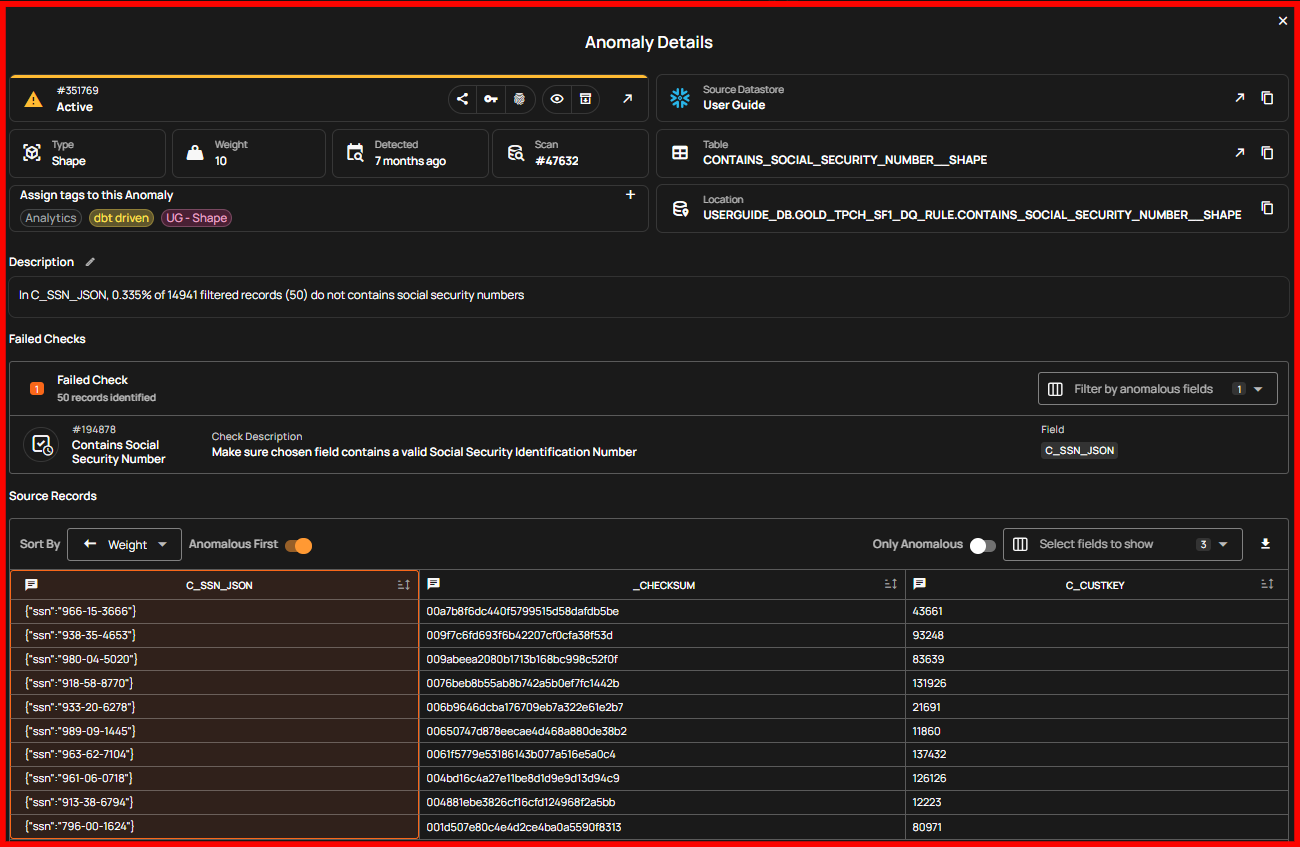
Task: Open the Sort By Weight dropdown
Action: coord(125,545)
